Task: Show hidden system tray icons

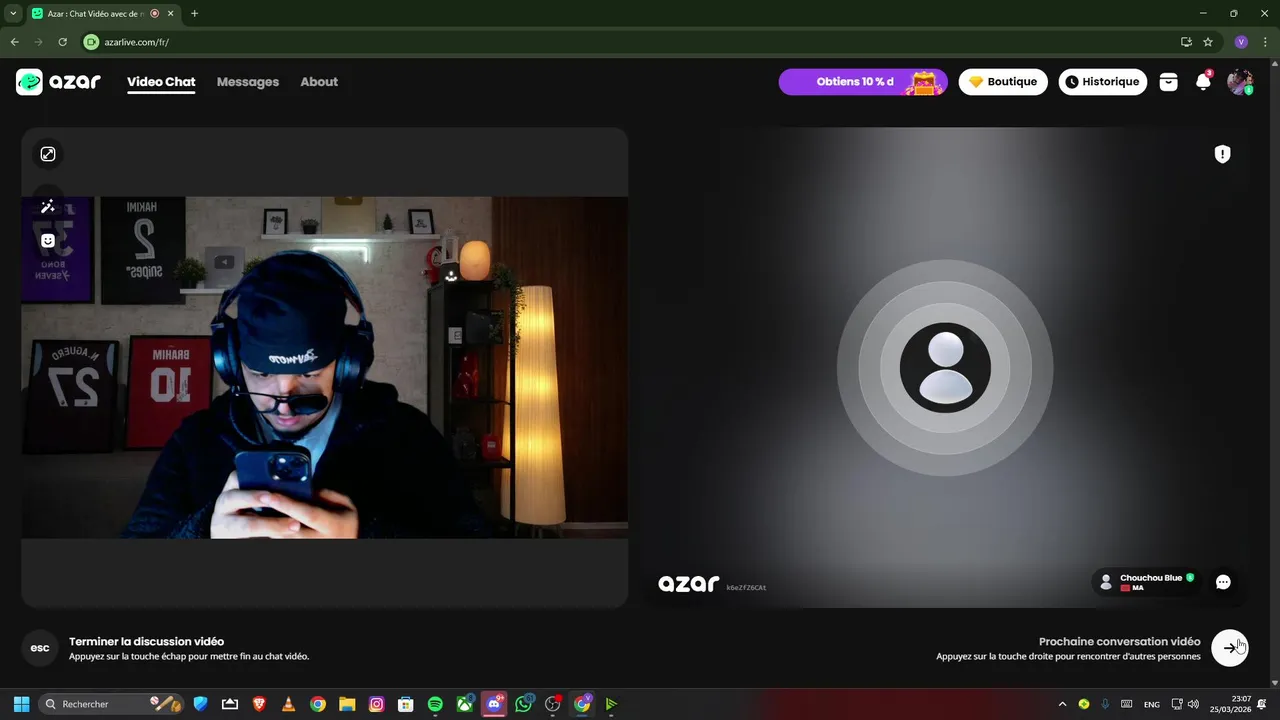Action: [1062, 704]
